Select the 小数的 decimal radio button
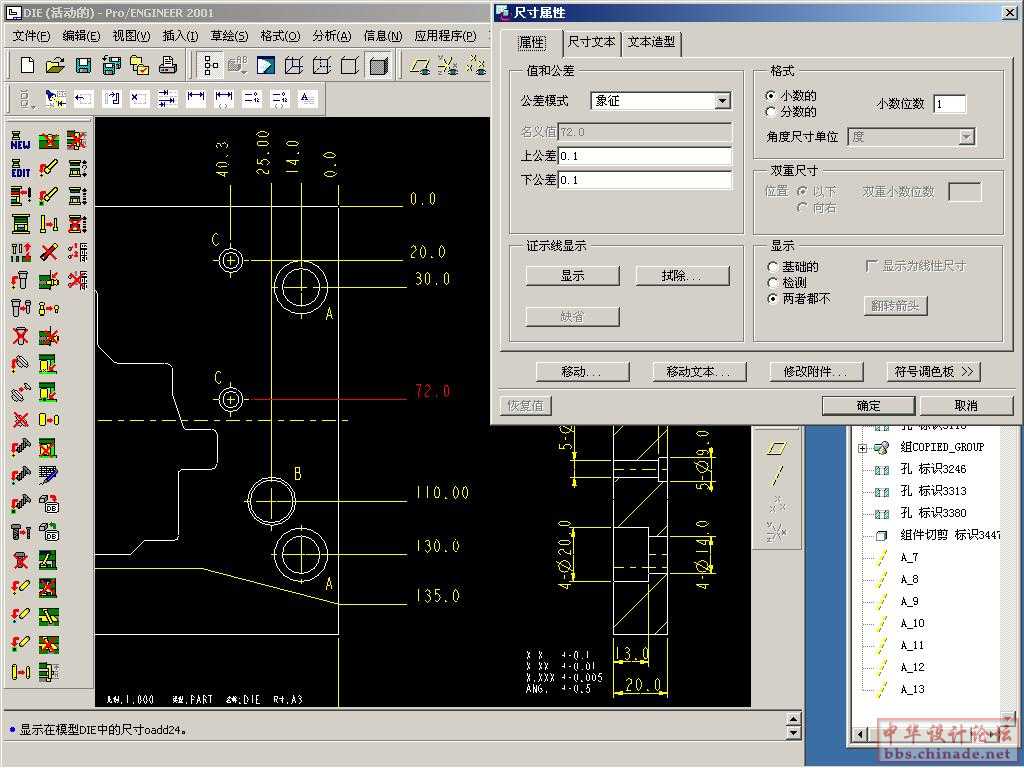 pyautogui.click(x=771, y=95)
